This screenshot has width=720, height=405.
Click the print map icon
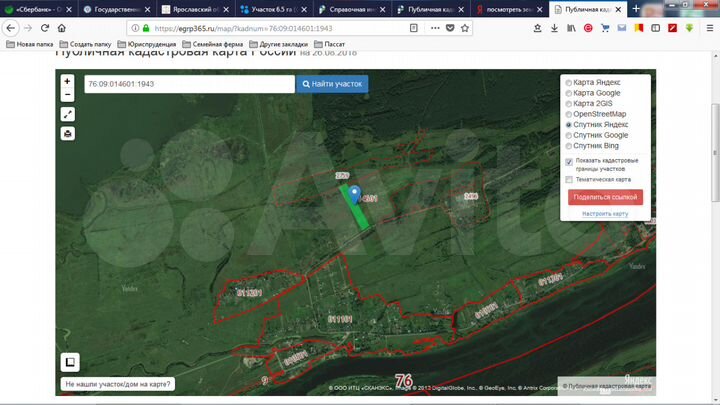click(67, 134)
